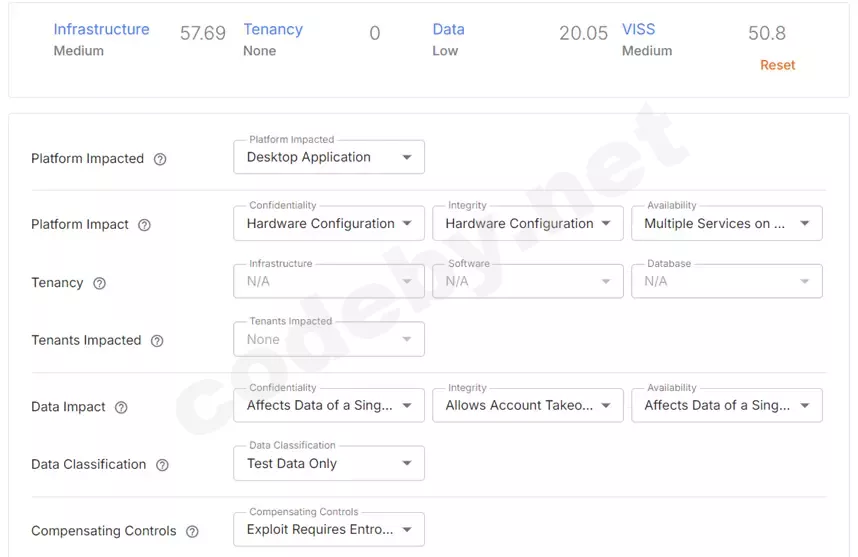Click the Tenancy help question icon
Image resolution: width=858 pixels, height=557 pixels.
click(99, 283)
